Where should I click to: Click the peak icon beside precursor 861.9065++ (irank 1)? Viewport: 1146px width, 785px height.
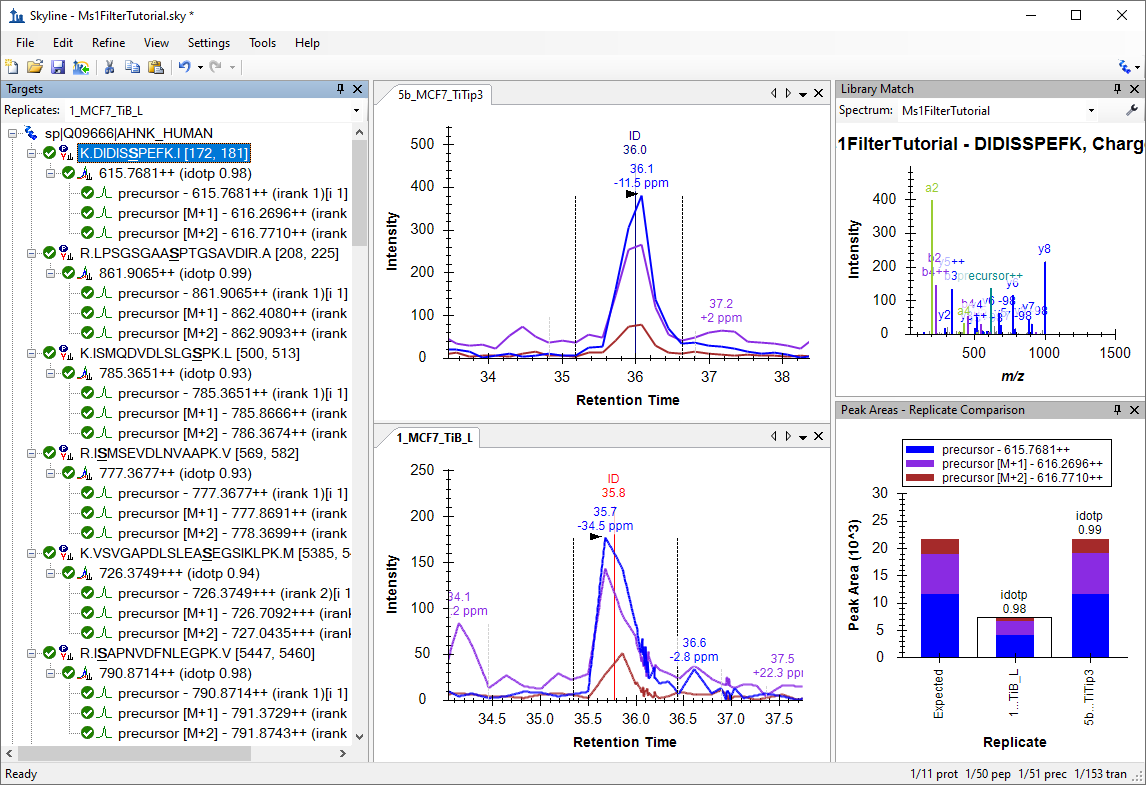pyautogui.click(x=105, y=293)
